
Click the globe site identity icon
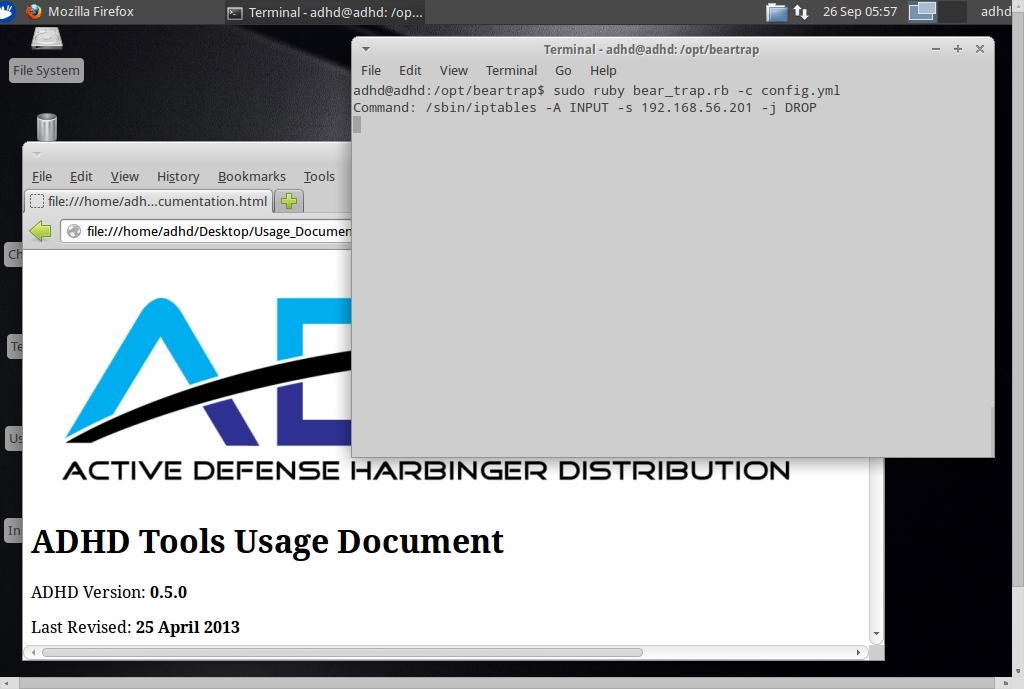tap(74, 231)
